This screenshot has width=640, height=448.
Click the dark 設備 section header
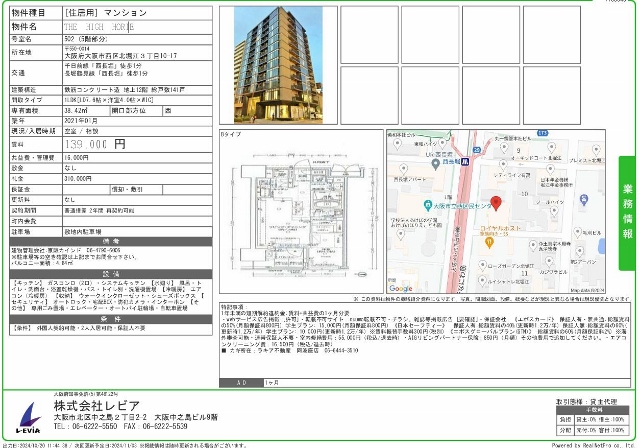coord(111,274)
